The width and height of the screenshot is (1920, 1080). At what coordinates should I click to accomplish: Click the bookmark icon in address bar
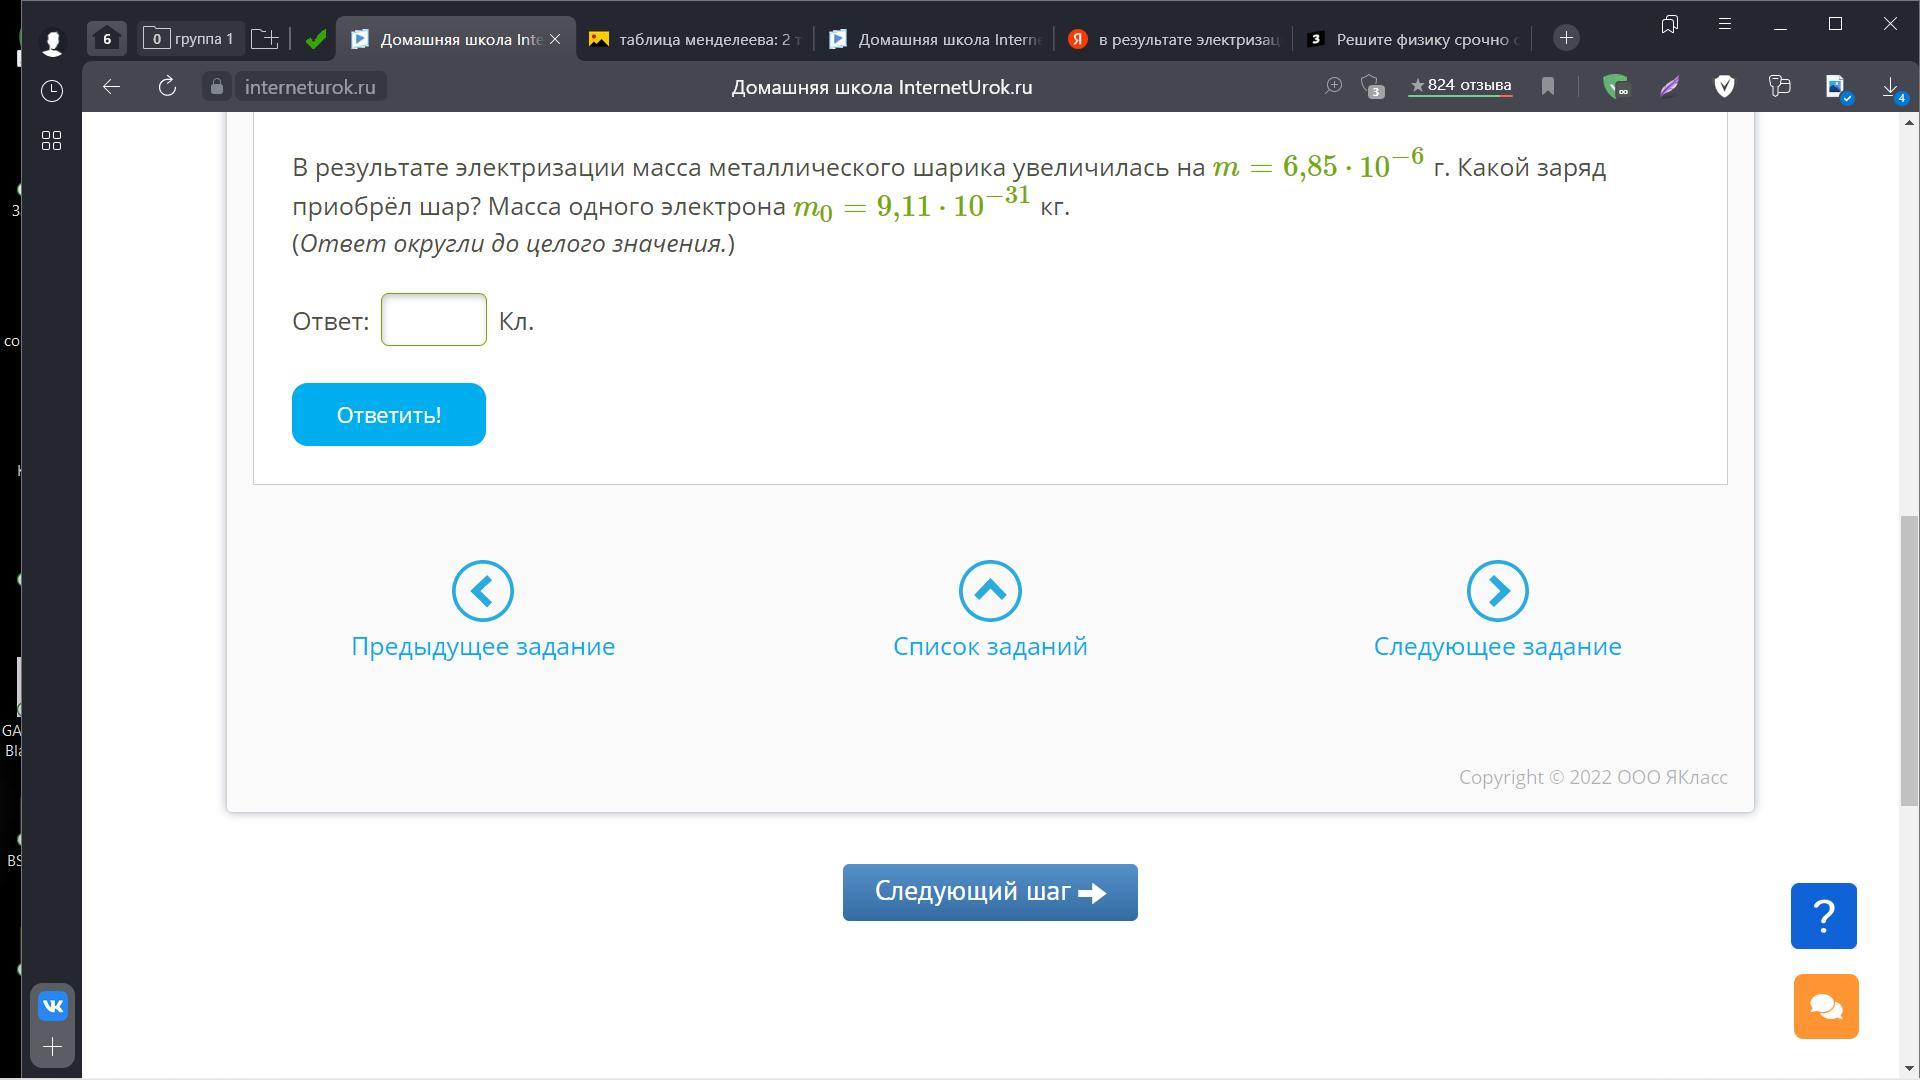tap(1548, 87)
